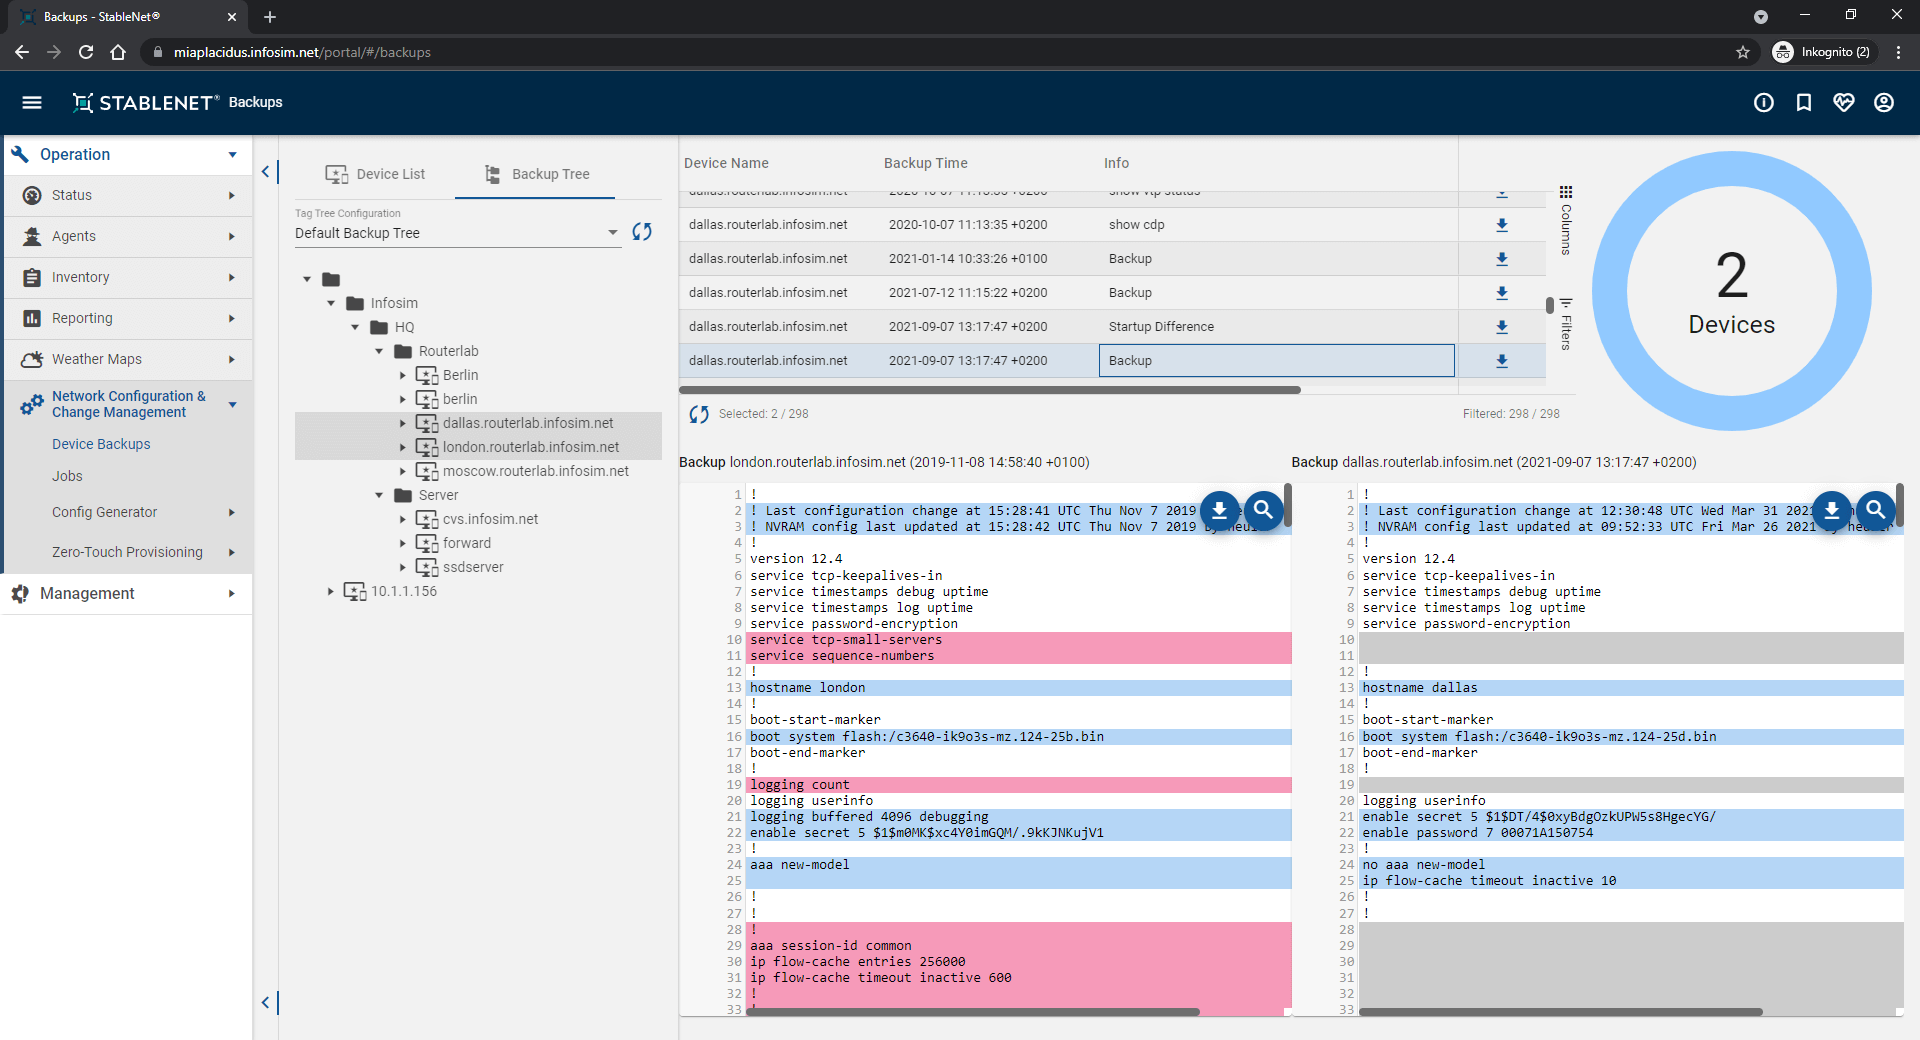Download the dallas backup config
The height and width of the screenshot is (1040, 1920).
(1832, 510)
